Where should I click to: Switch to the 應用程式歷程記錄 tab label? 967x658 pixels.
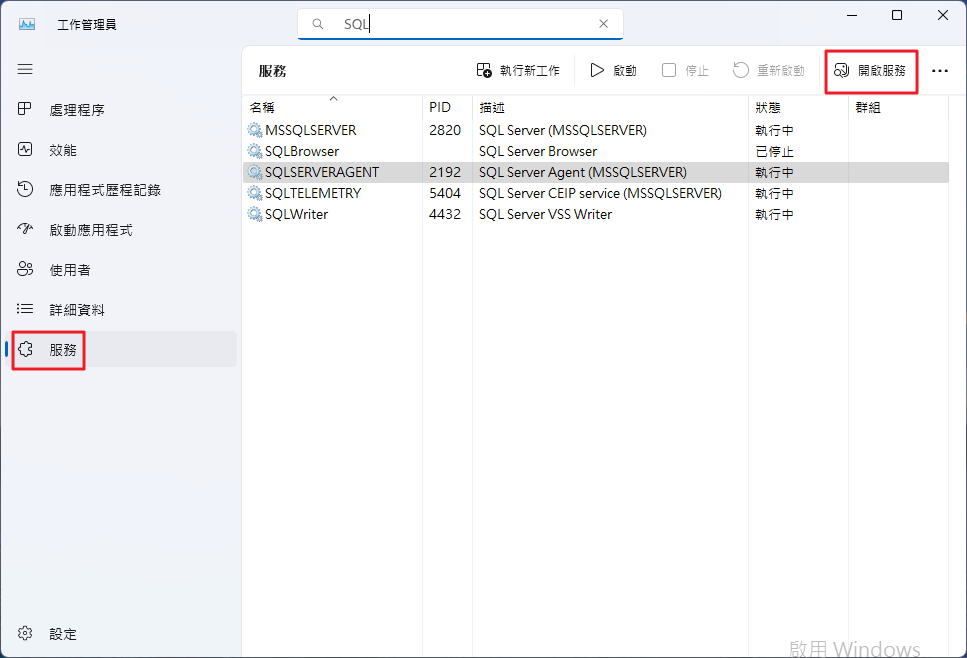pyautogui.click(x=105, y=190)
